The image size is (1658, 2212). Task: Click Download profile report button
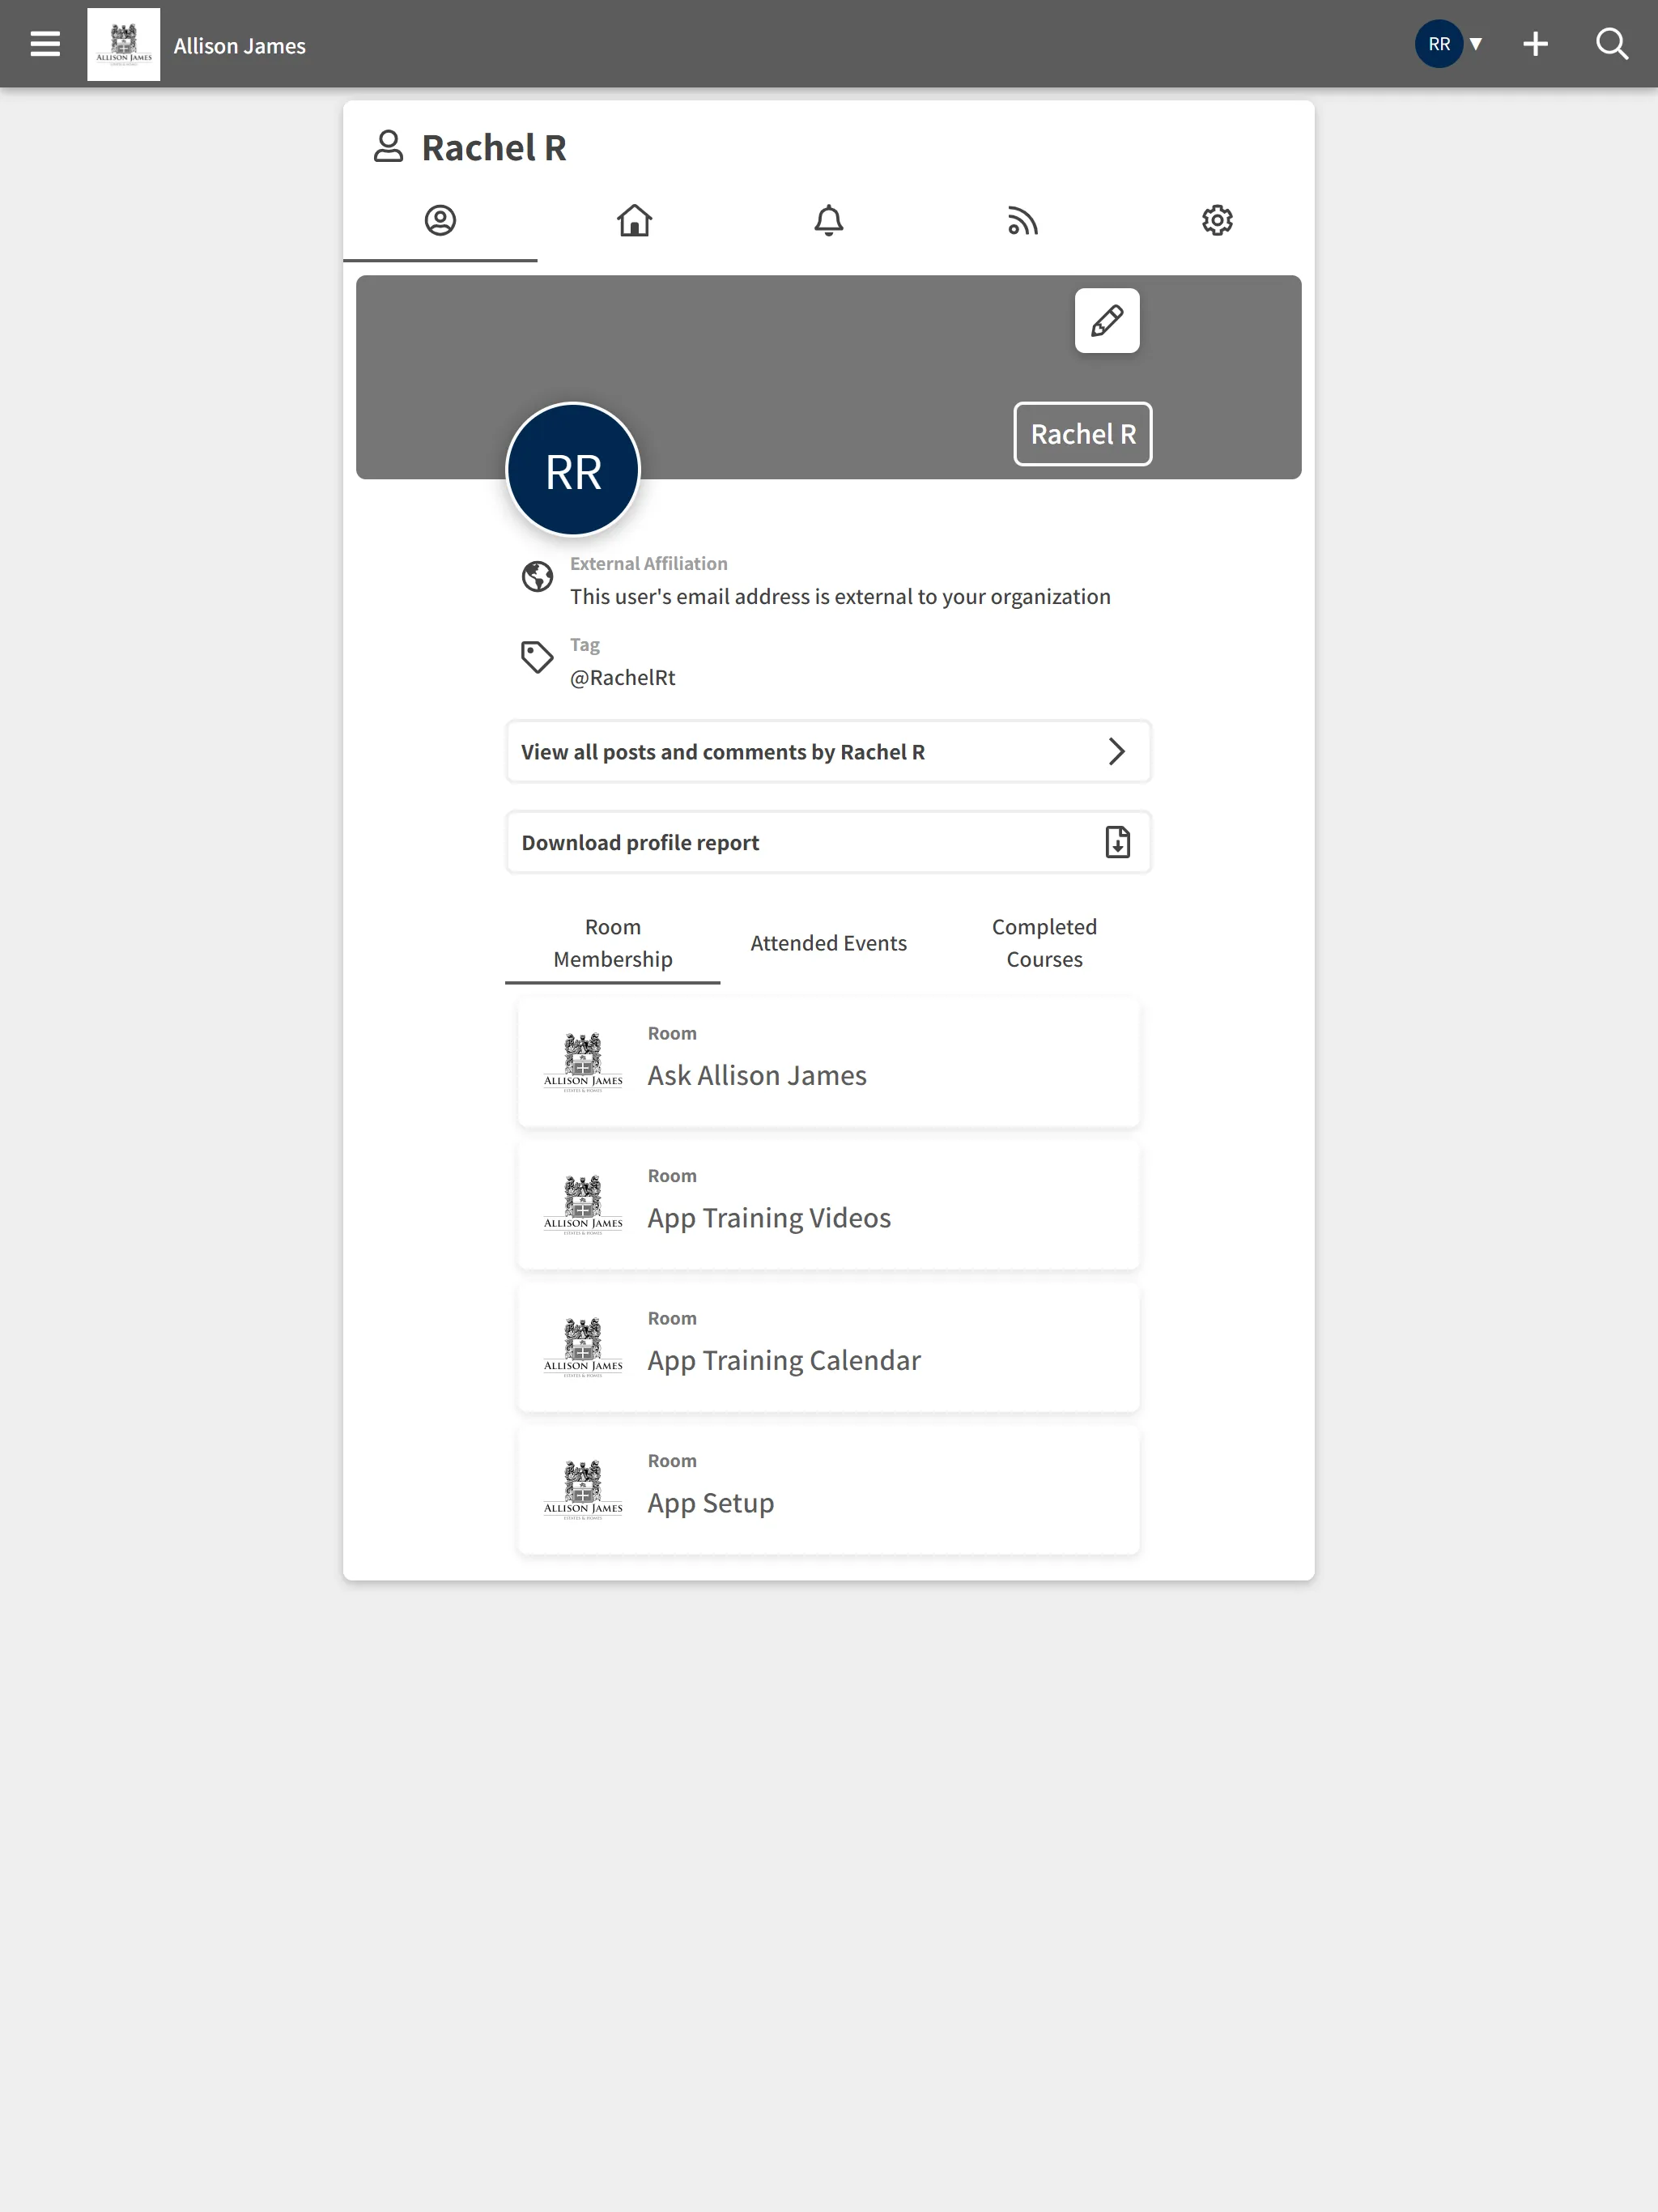click(x=827, y=841)
